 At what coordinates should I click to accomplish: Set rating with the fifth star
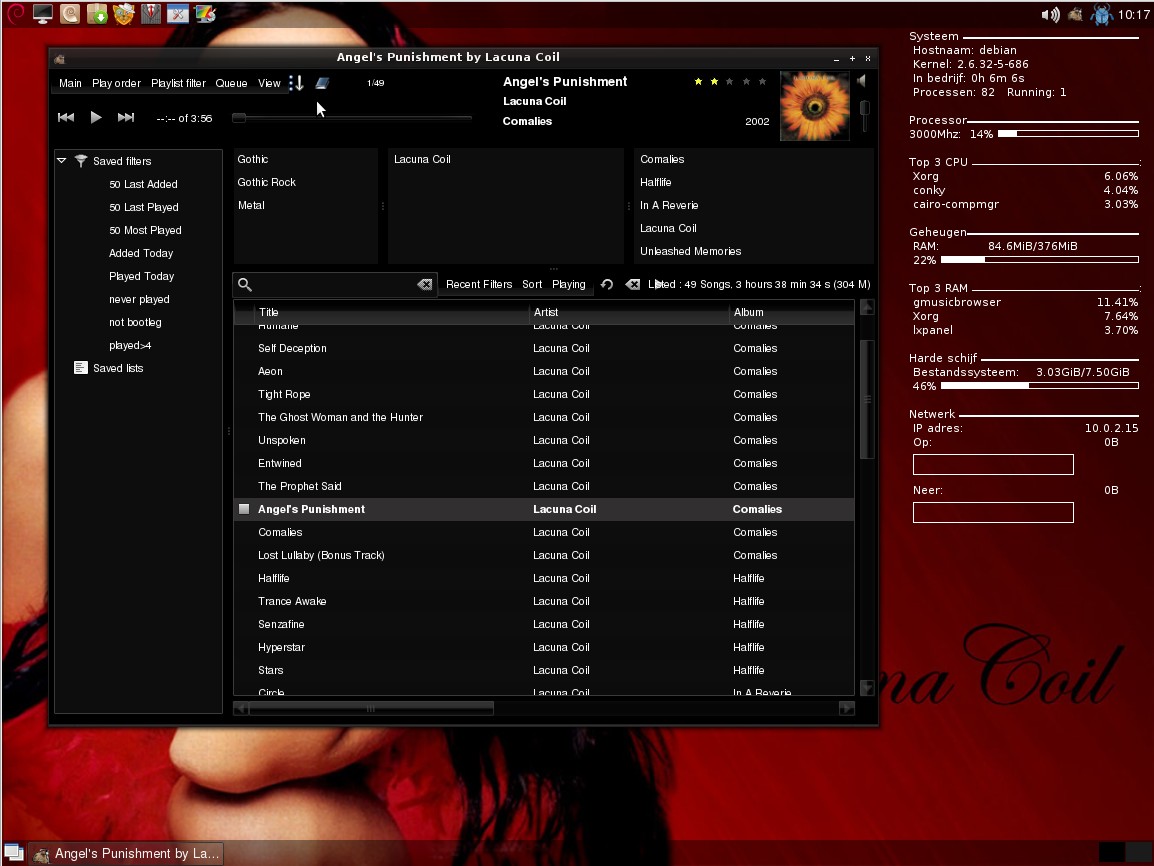pos(762,82)
